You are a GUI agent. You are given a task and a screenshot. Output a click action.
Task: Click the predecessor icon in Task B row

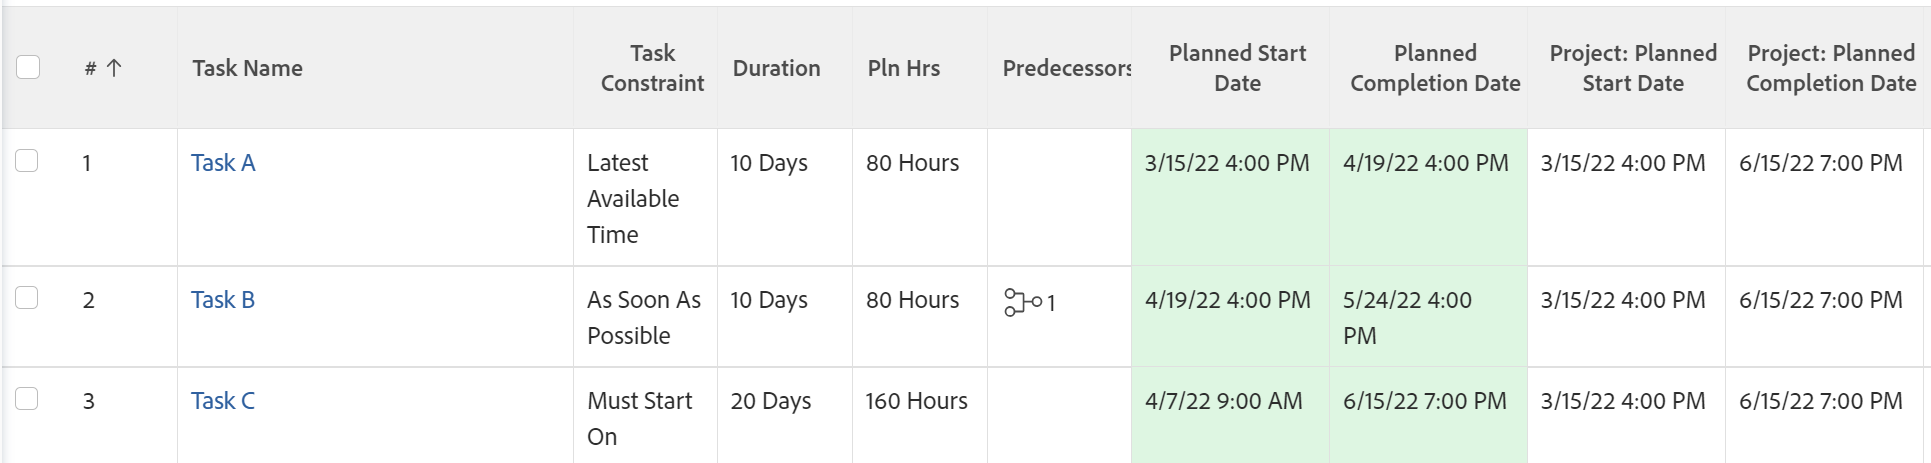pyautogui.click(x=1022, y=302)
